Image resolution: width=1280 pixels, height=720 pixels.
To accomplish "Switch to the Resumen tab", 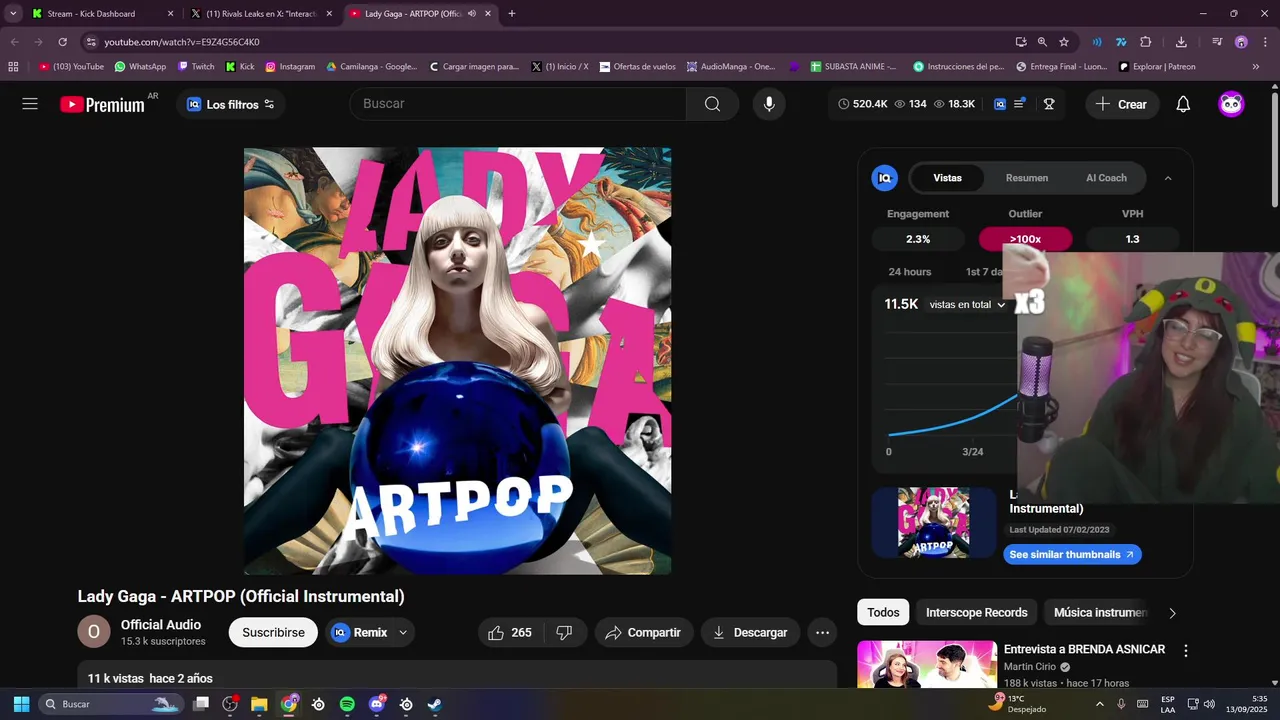I will pos(1027,178).
